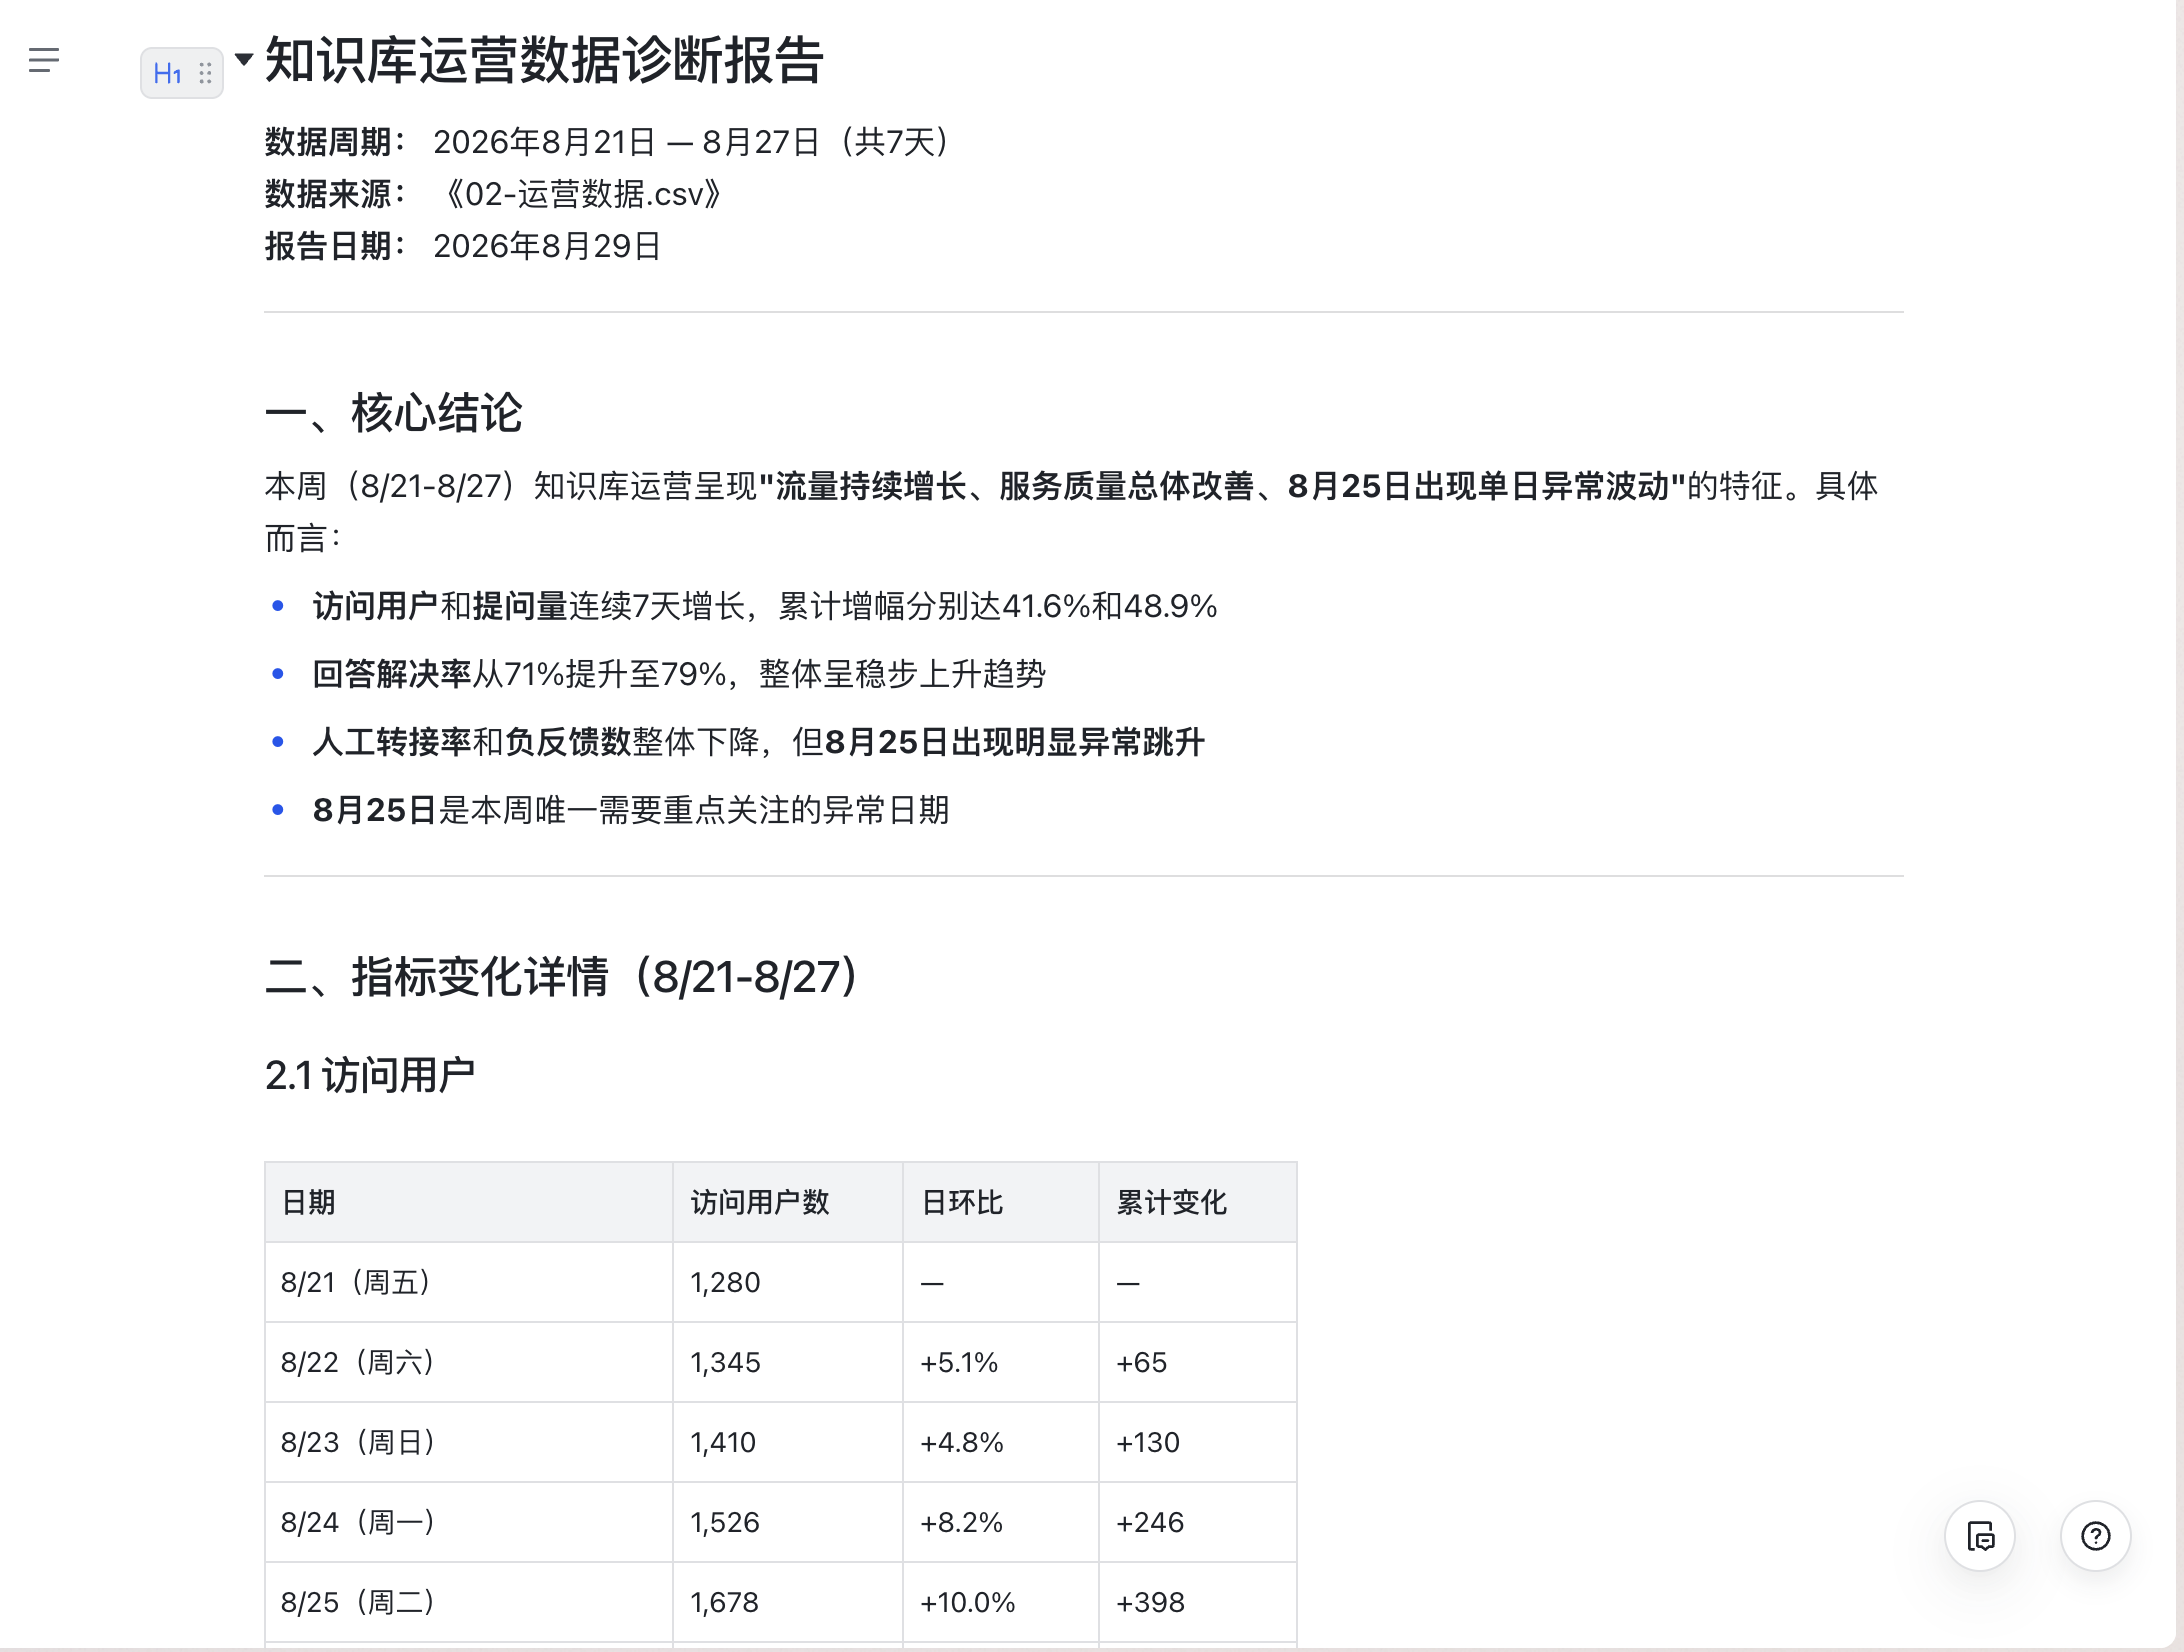Click heading 二、指标变化详情（8/21-8/27）
This screenshot has height=1652, width=2184.
tap(562, 977)
